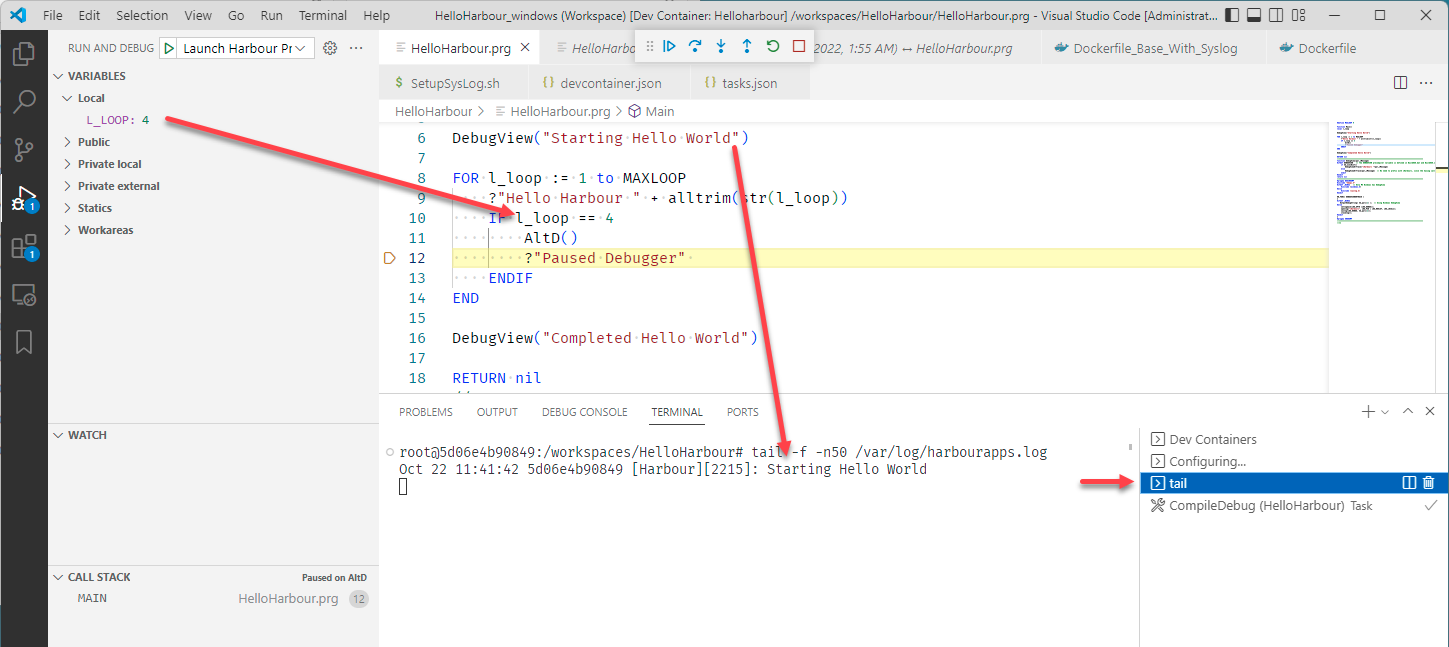Toggle the split editor layout button
The width and height of the screenshot is (1449, 647).
tap(1400, 83)
